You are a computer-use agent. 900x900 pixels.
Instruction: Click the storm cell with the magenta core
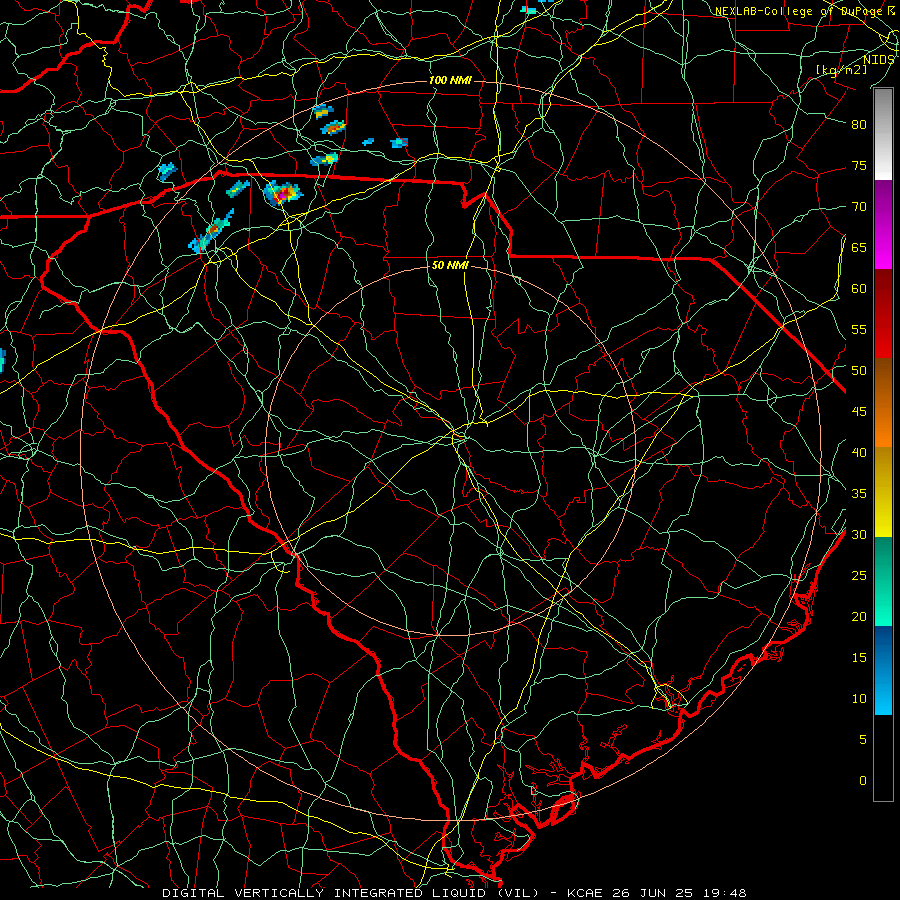point(282,193)
